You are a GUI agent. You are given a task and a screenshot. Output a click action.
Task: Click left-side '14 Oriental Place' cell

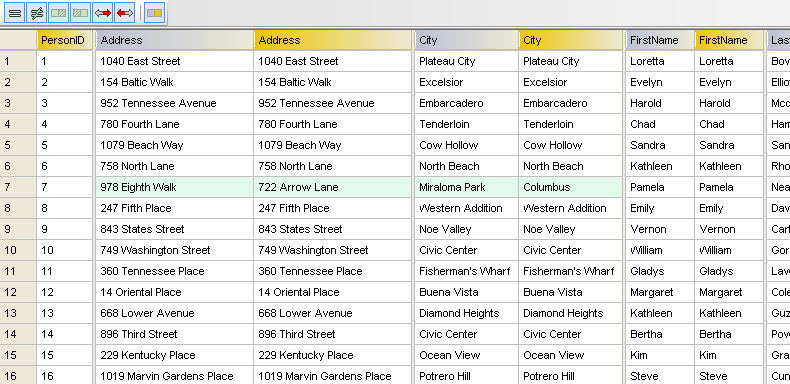174,292
